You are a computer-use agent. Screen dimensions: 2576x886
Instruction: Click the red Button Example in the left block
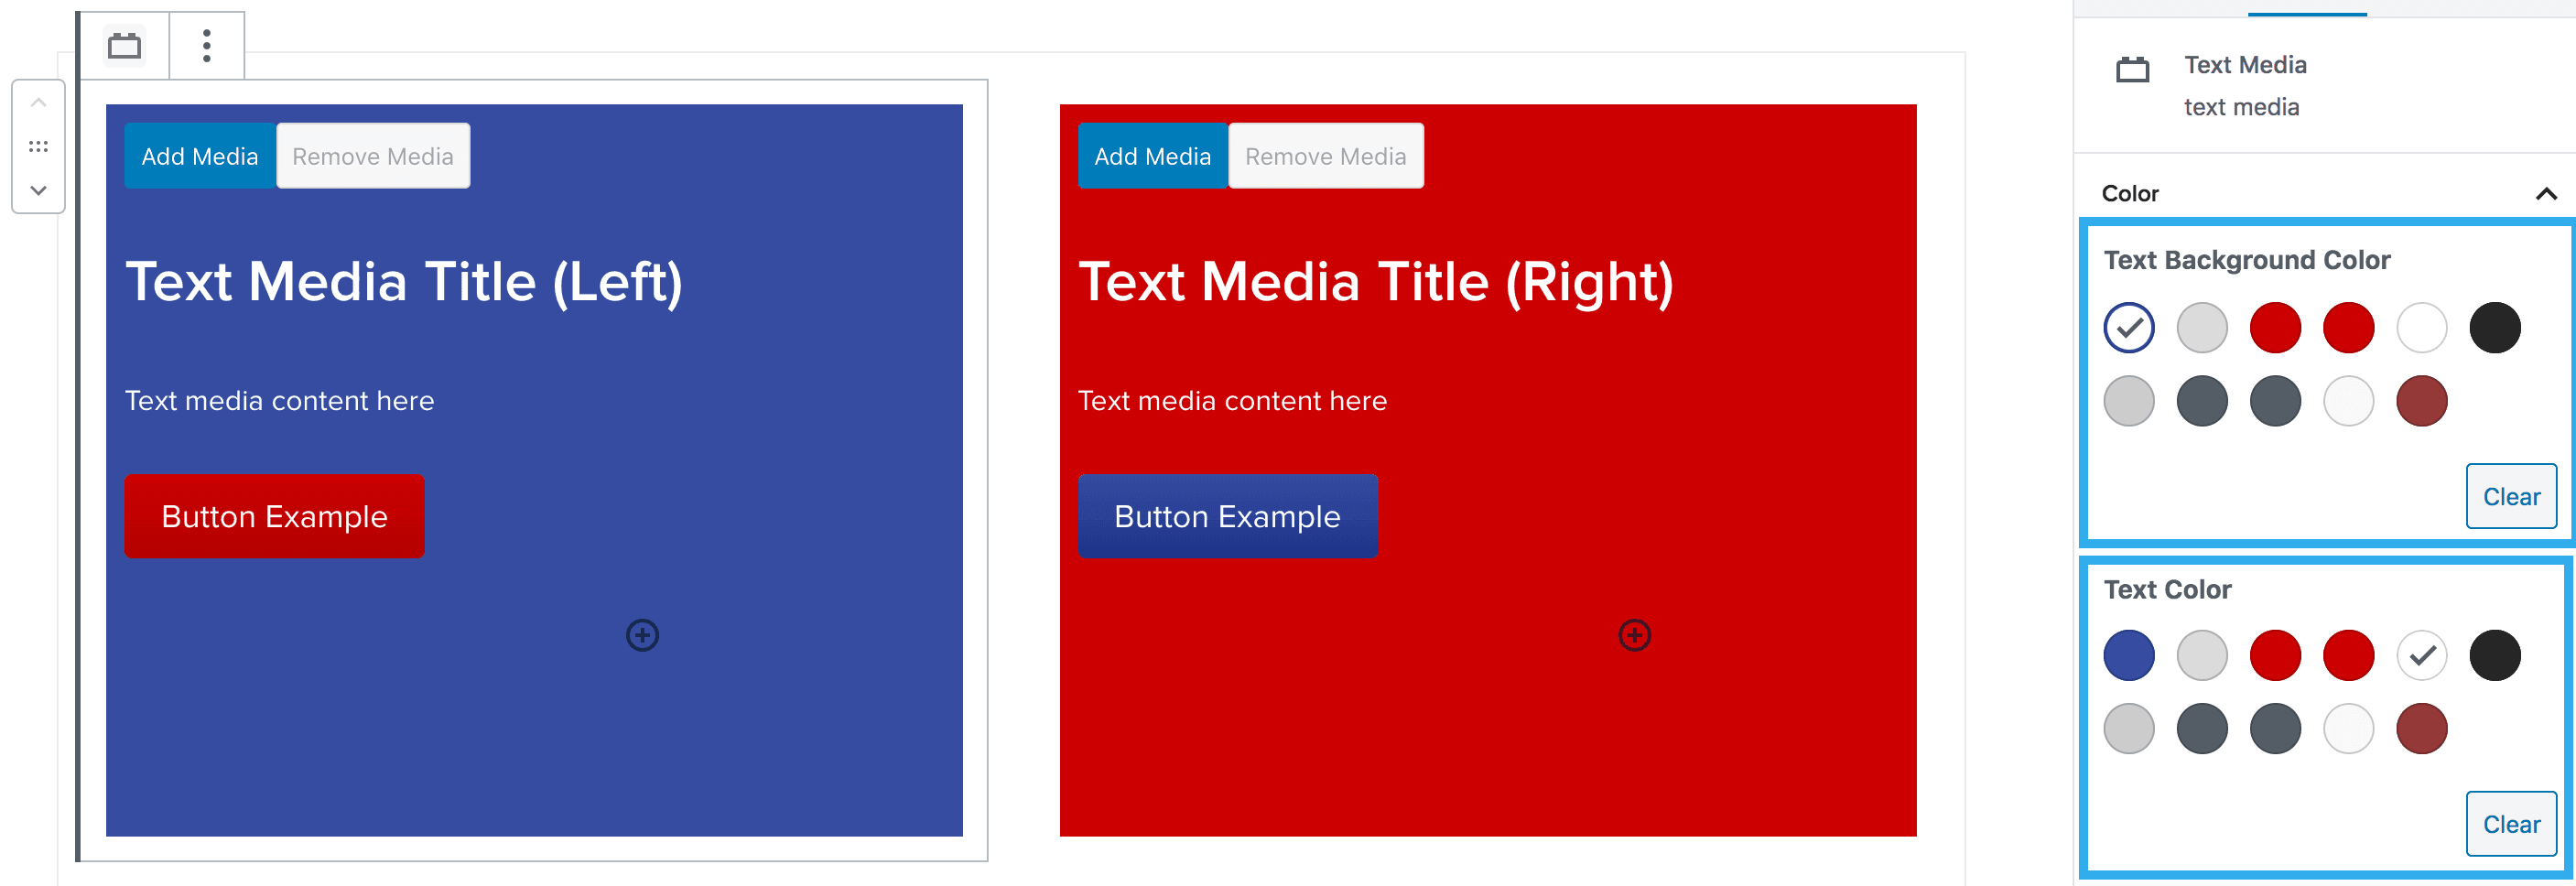tap(274, 516)
